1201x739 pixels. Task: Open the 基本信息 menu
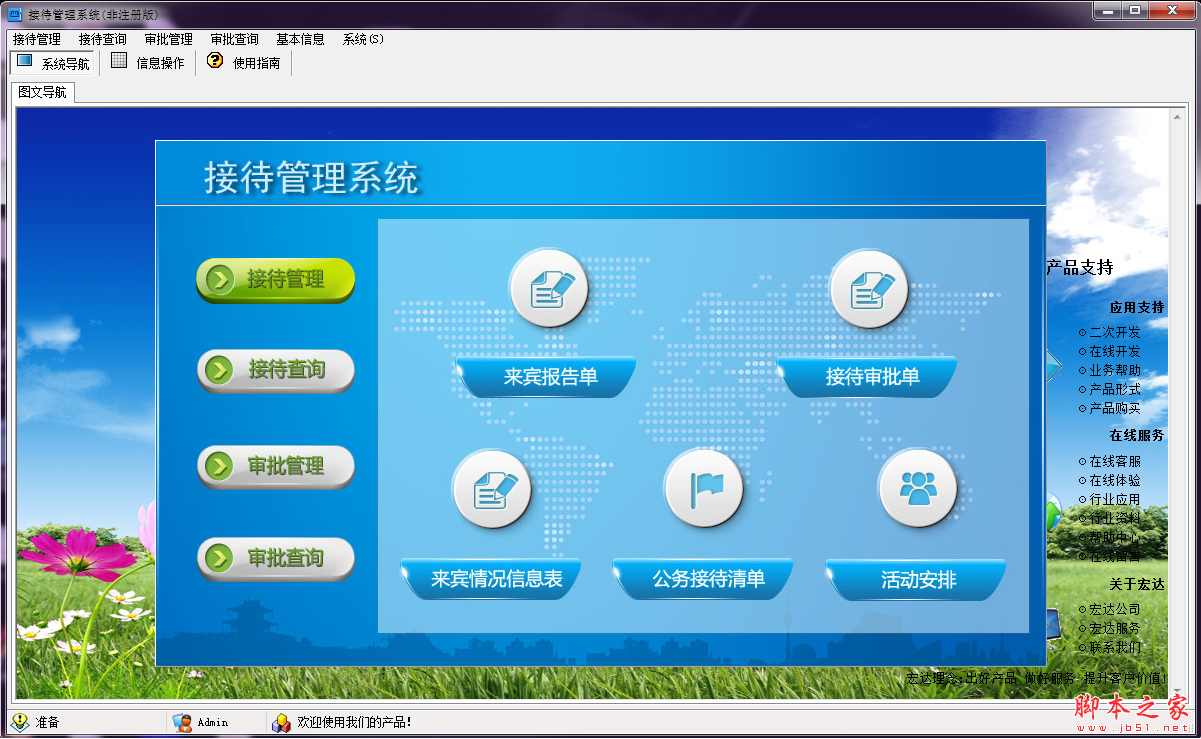click(303, 39)
